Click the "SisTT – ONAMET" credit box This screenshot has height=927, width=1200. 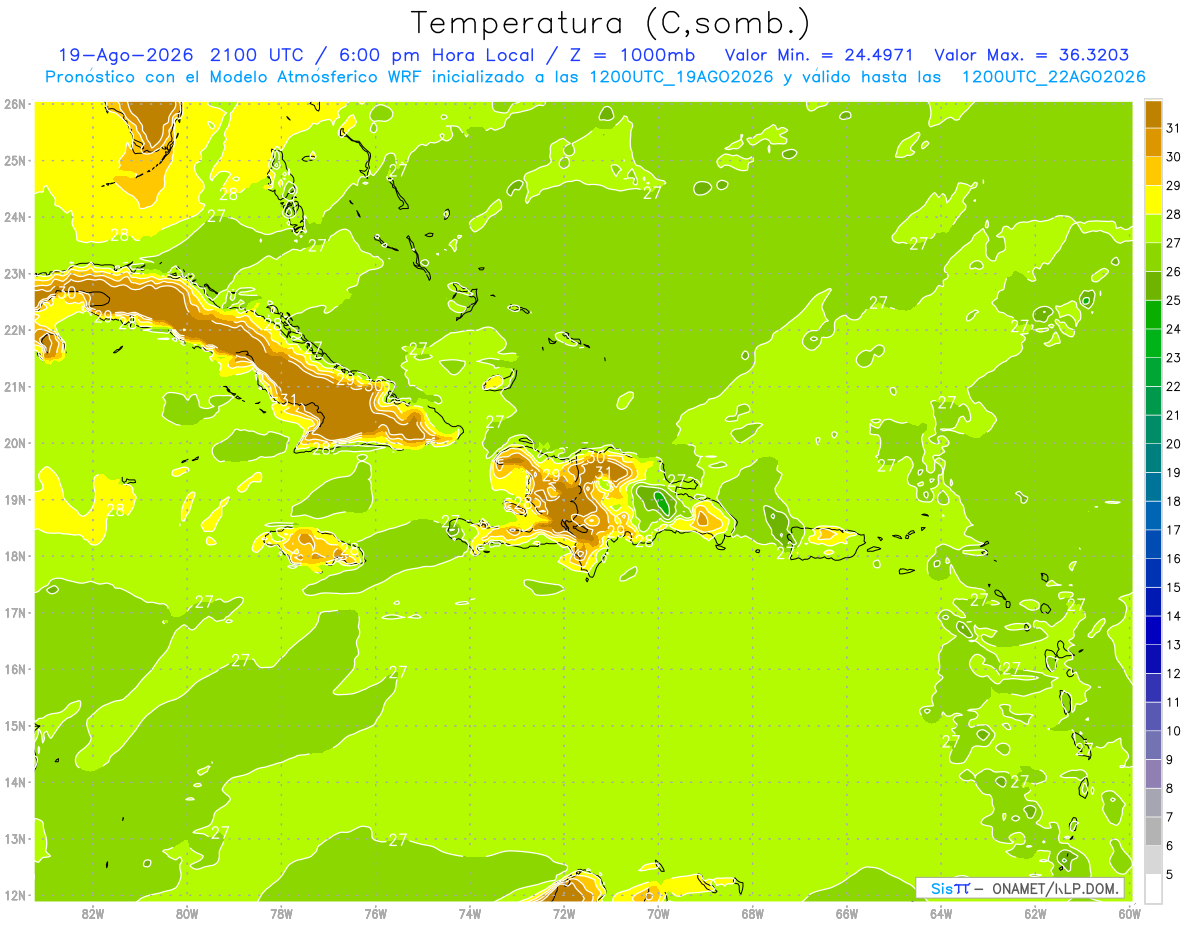pos(1020,888)
